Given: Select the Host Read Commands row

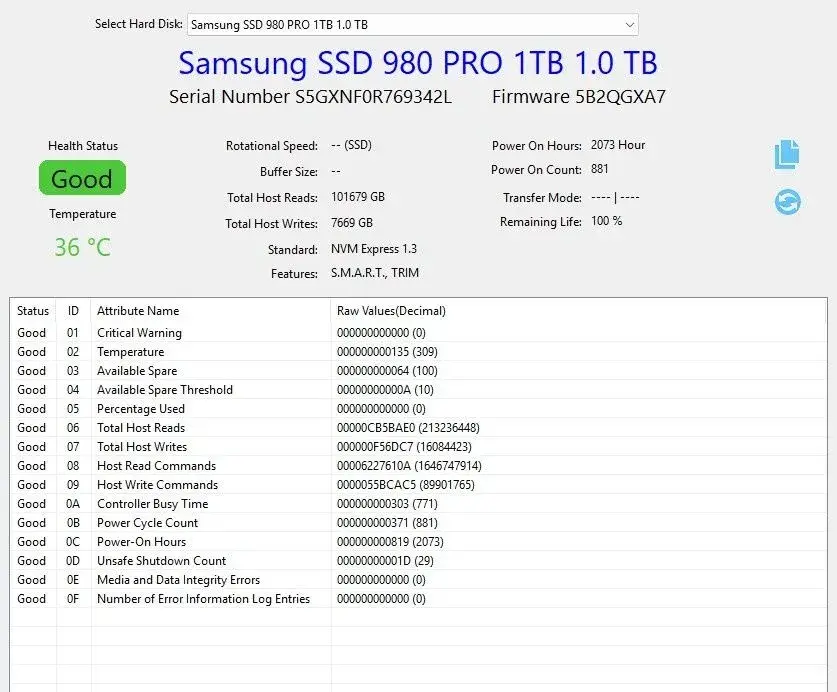Looking at the screenshot, I should pyautogui.click(x=418, y=466).
